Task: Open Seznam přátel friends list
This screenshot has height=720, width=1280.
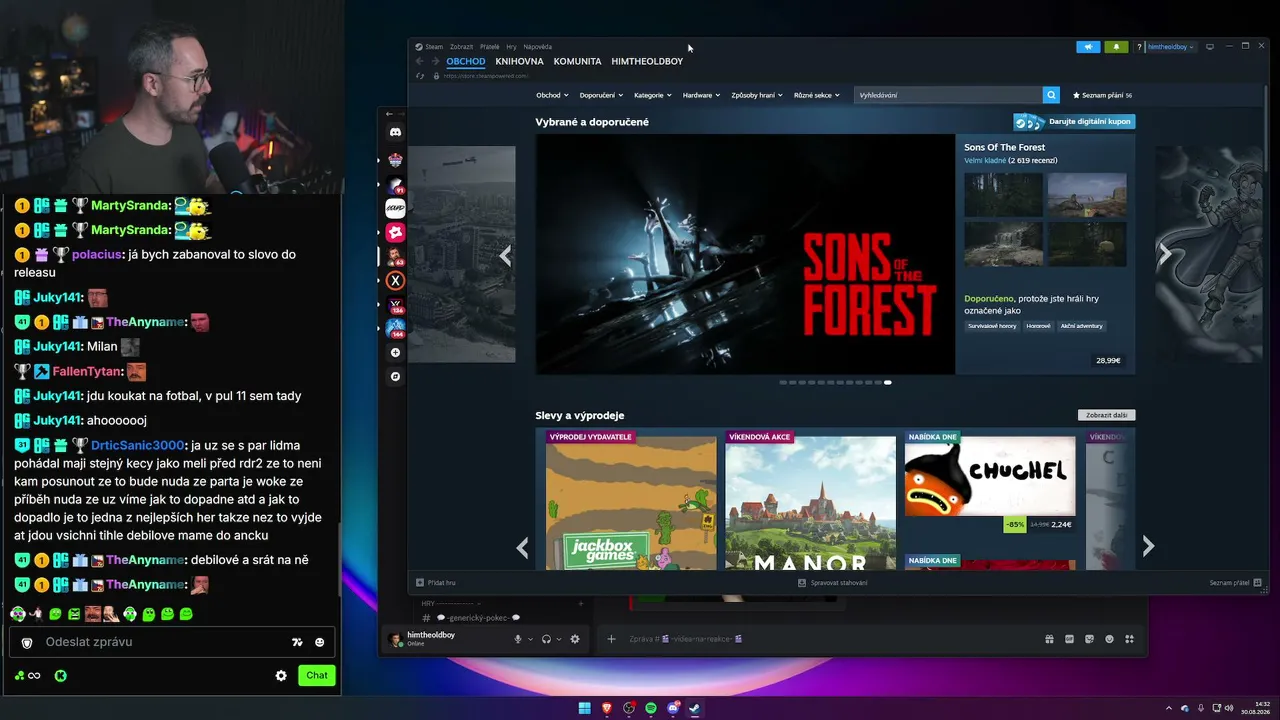Action: pos(1236,583)
